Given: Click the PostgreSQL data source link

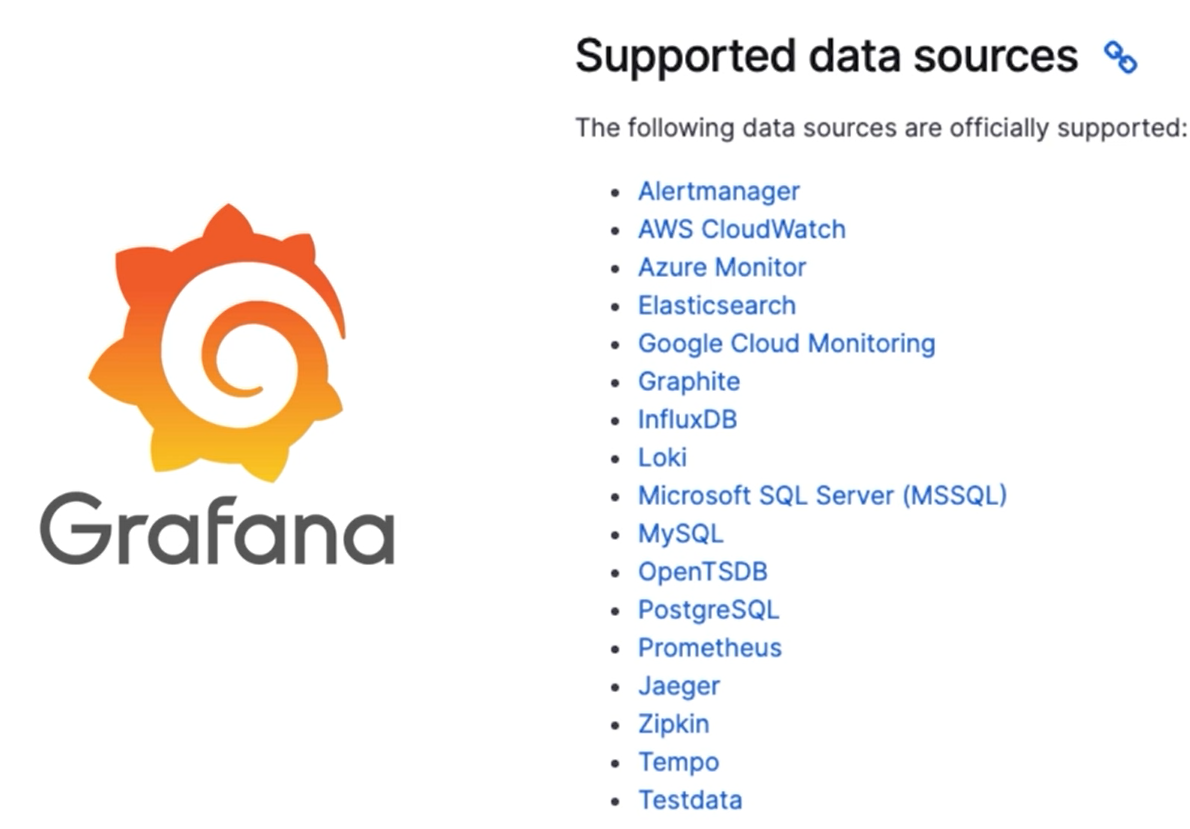Looking at the screenshot, I should (709, 610).
